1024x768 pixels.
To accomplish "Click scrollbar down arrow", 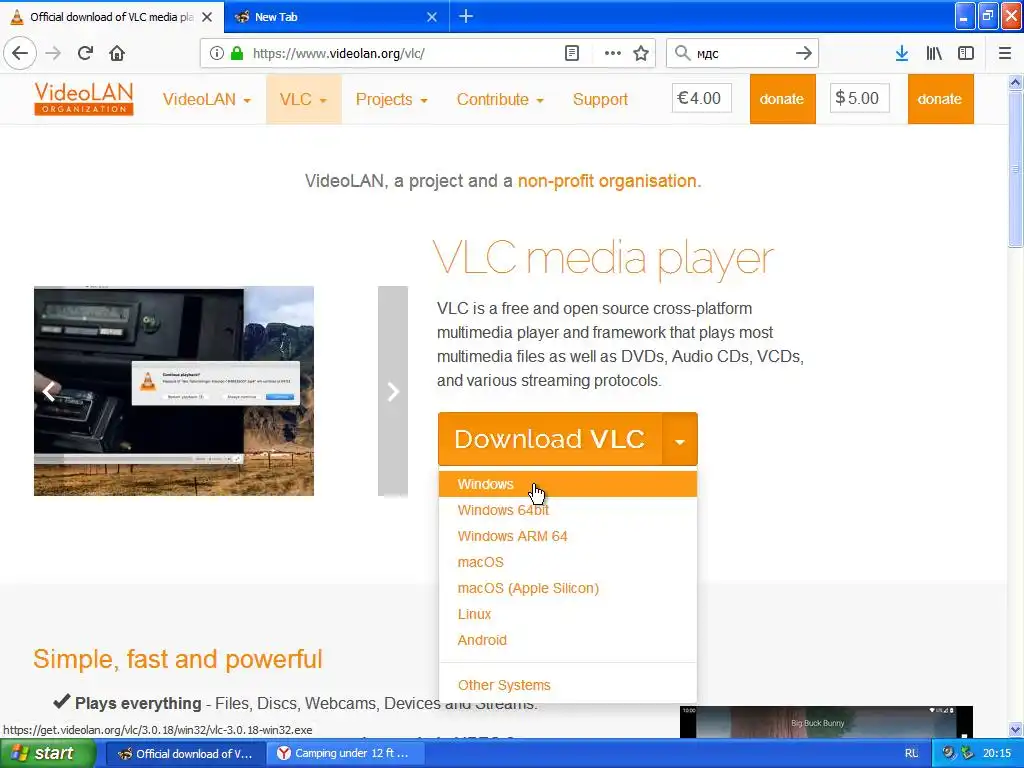I will click(1015, 729).
